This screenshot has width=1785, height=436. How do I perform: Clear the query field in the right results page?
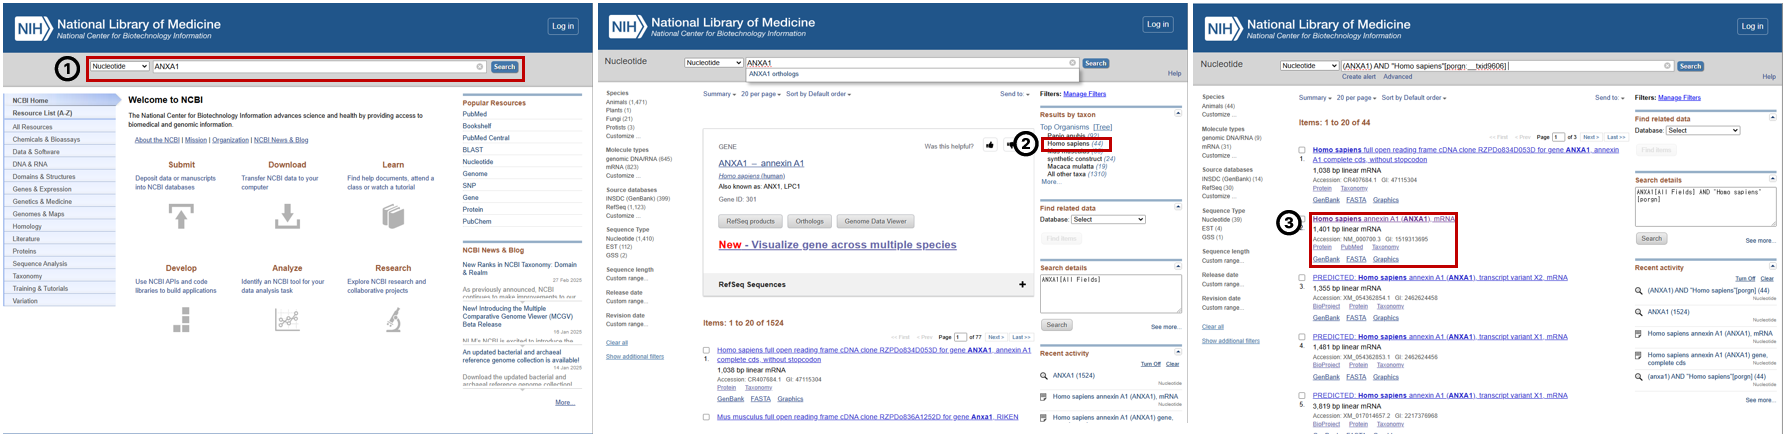click(1667, 66)
